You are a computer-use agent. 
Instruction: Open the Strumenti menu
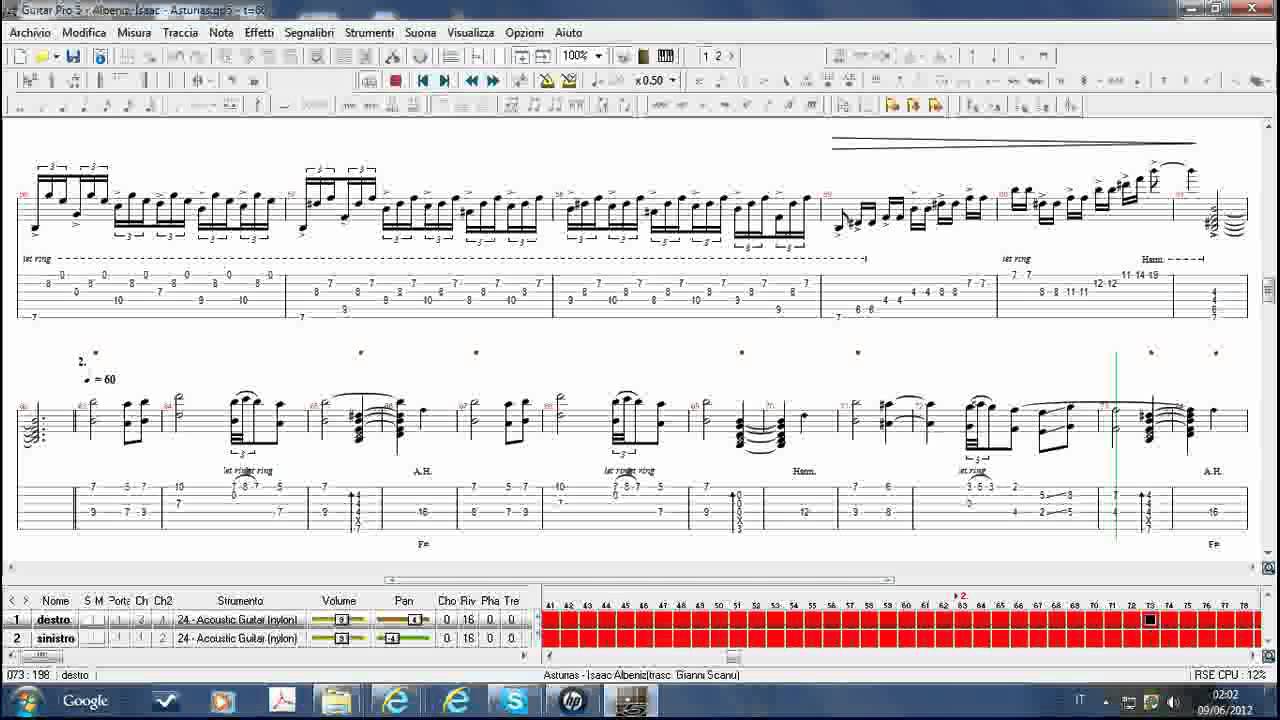coord(369,32)
